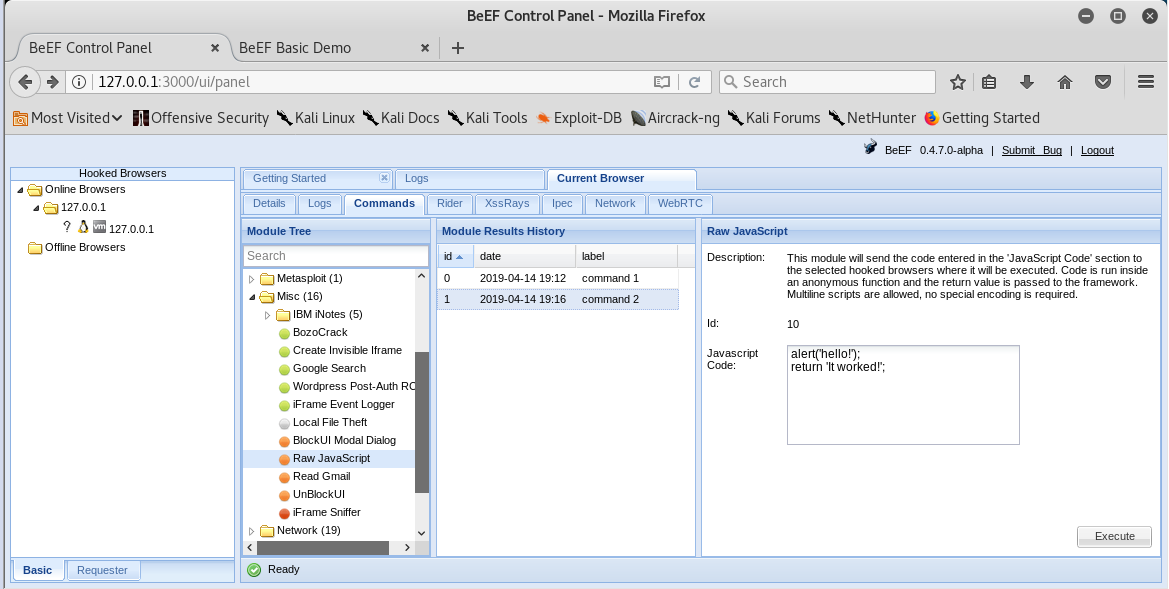This screenshot has width=1169, height=589.
Task: Collapse the Online Browsers tree node
Action: click(19, 189)
